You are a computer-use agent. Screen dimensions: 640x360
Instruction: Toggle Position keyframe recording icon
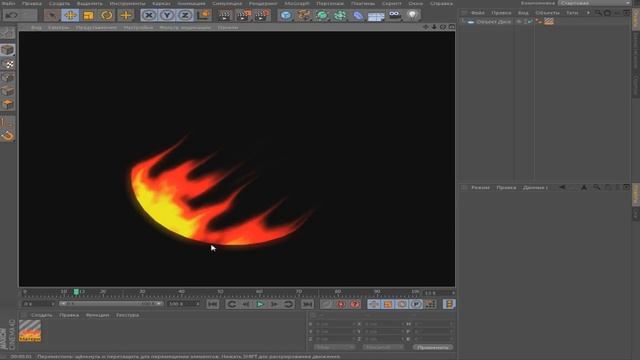pos(374,304)
